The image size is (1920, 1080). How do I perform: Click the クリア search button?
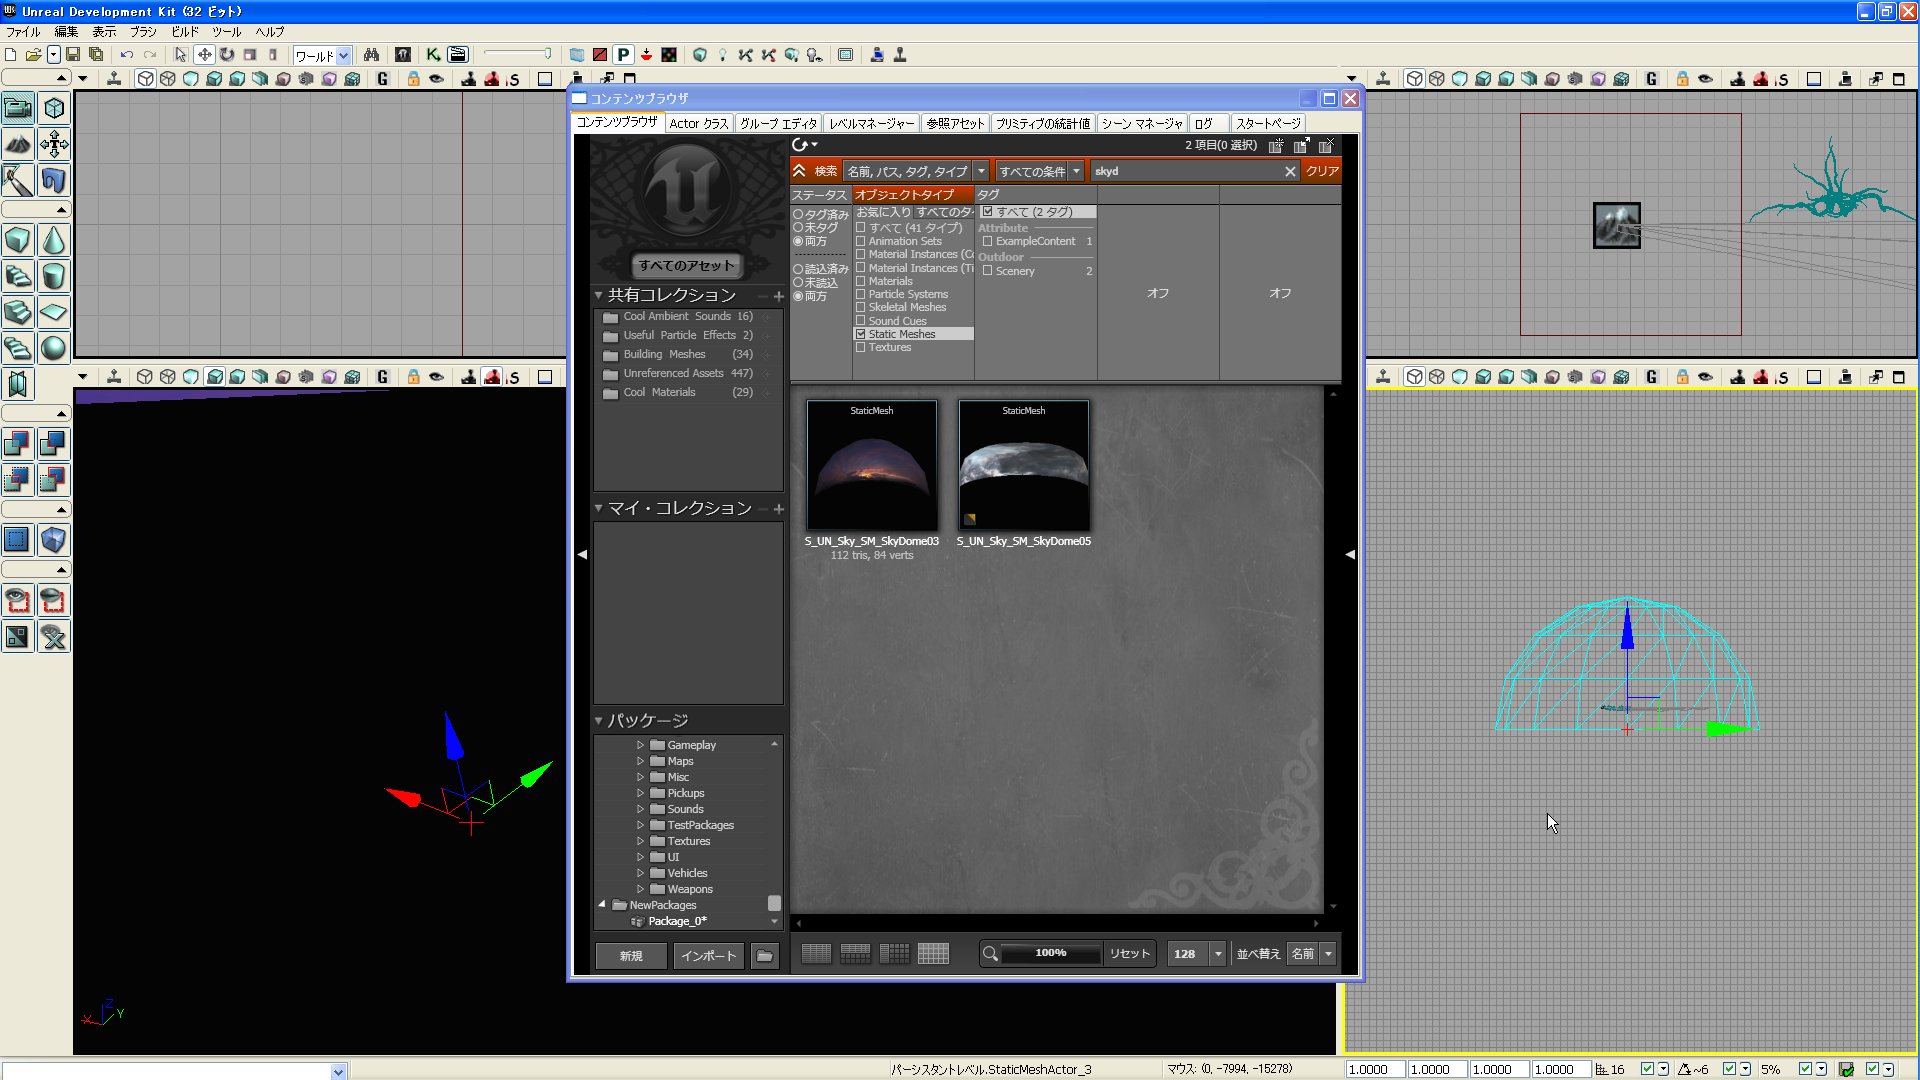pyautogui.click(x=1321, y=171)
